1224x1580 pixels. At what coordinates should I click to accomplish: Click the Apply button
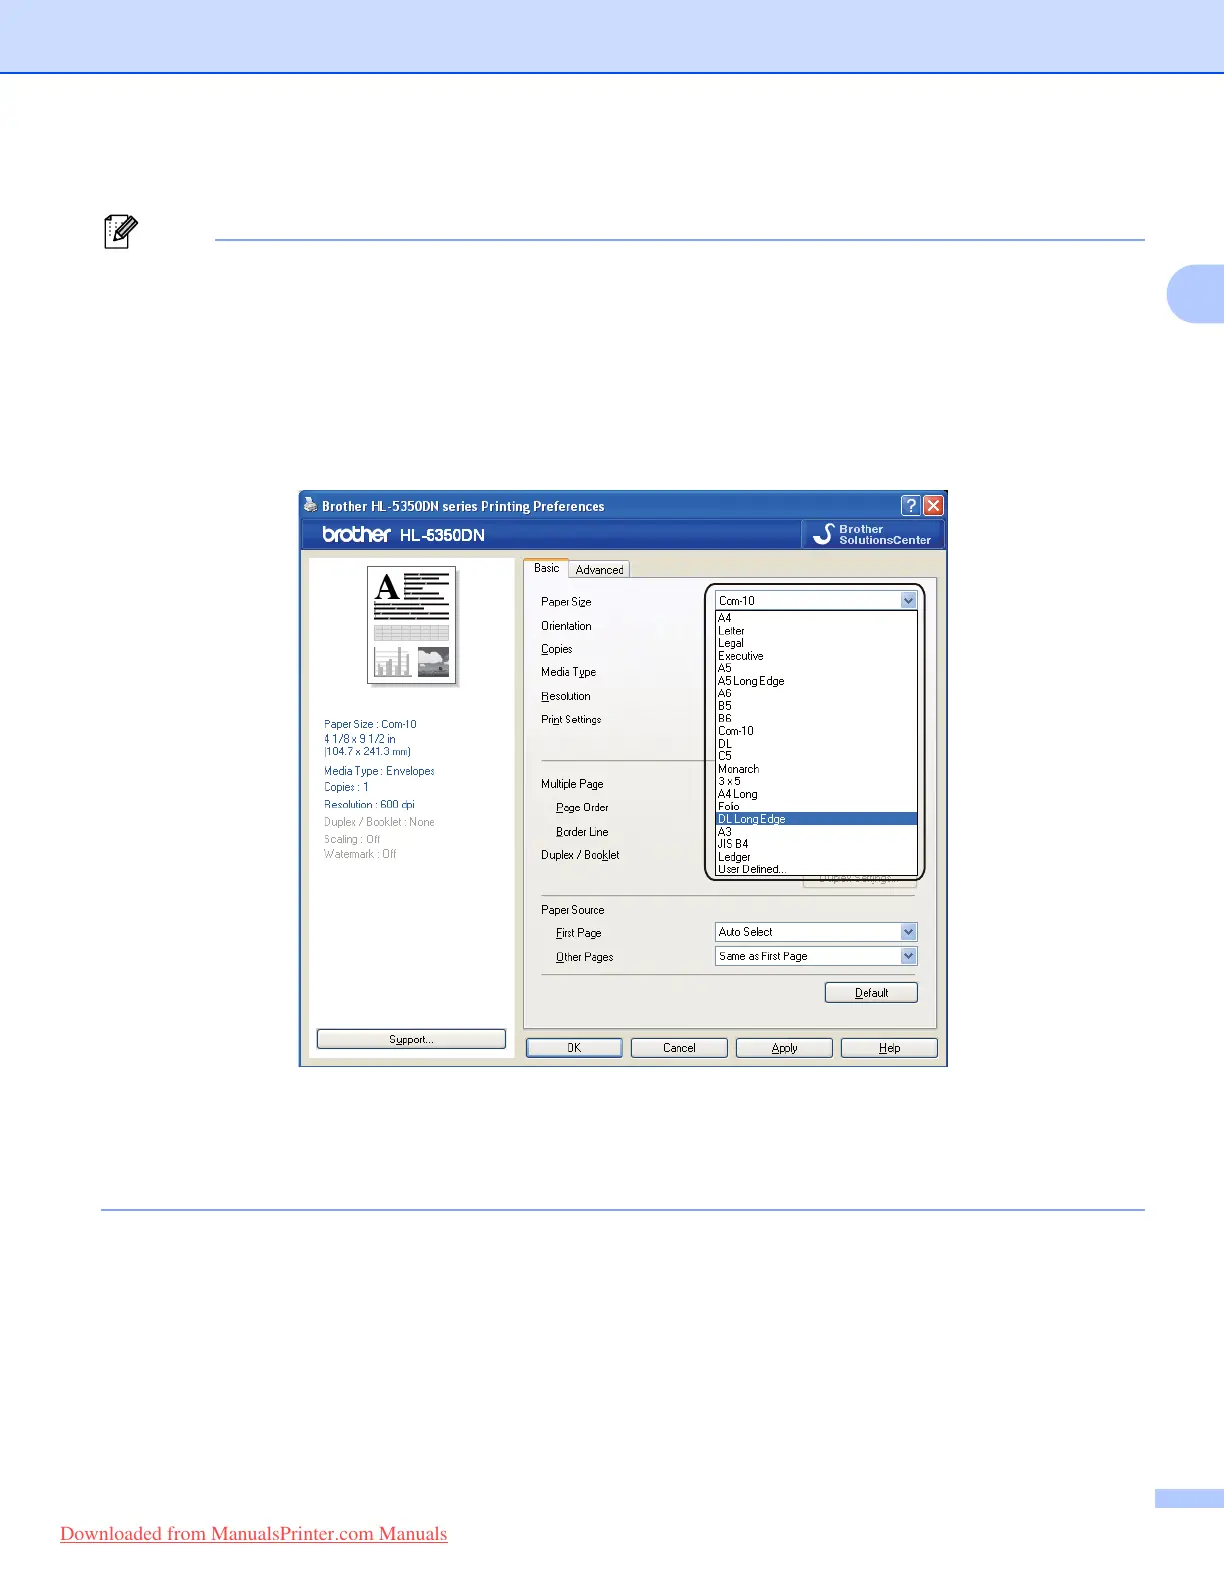(784, 1048)
